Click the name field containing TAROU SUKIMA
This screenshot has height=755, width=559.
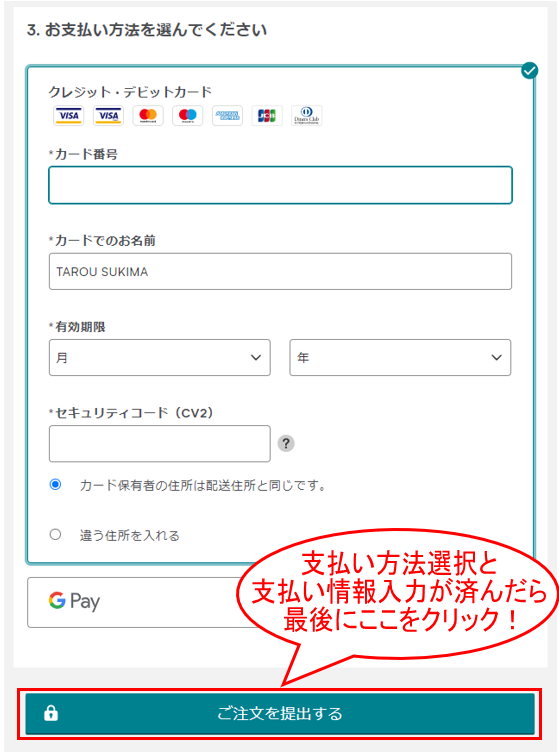280,272
